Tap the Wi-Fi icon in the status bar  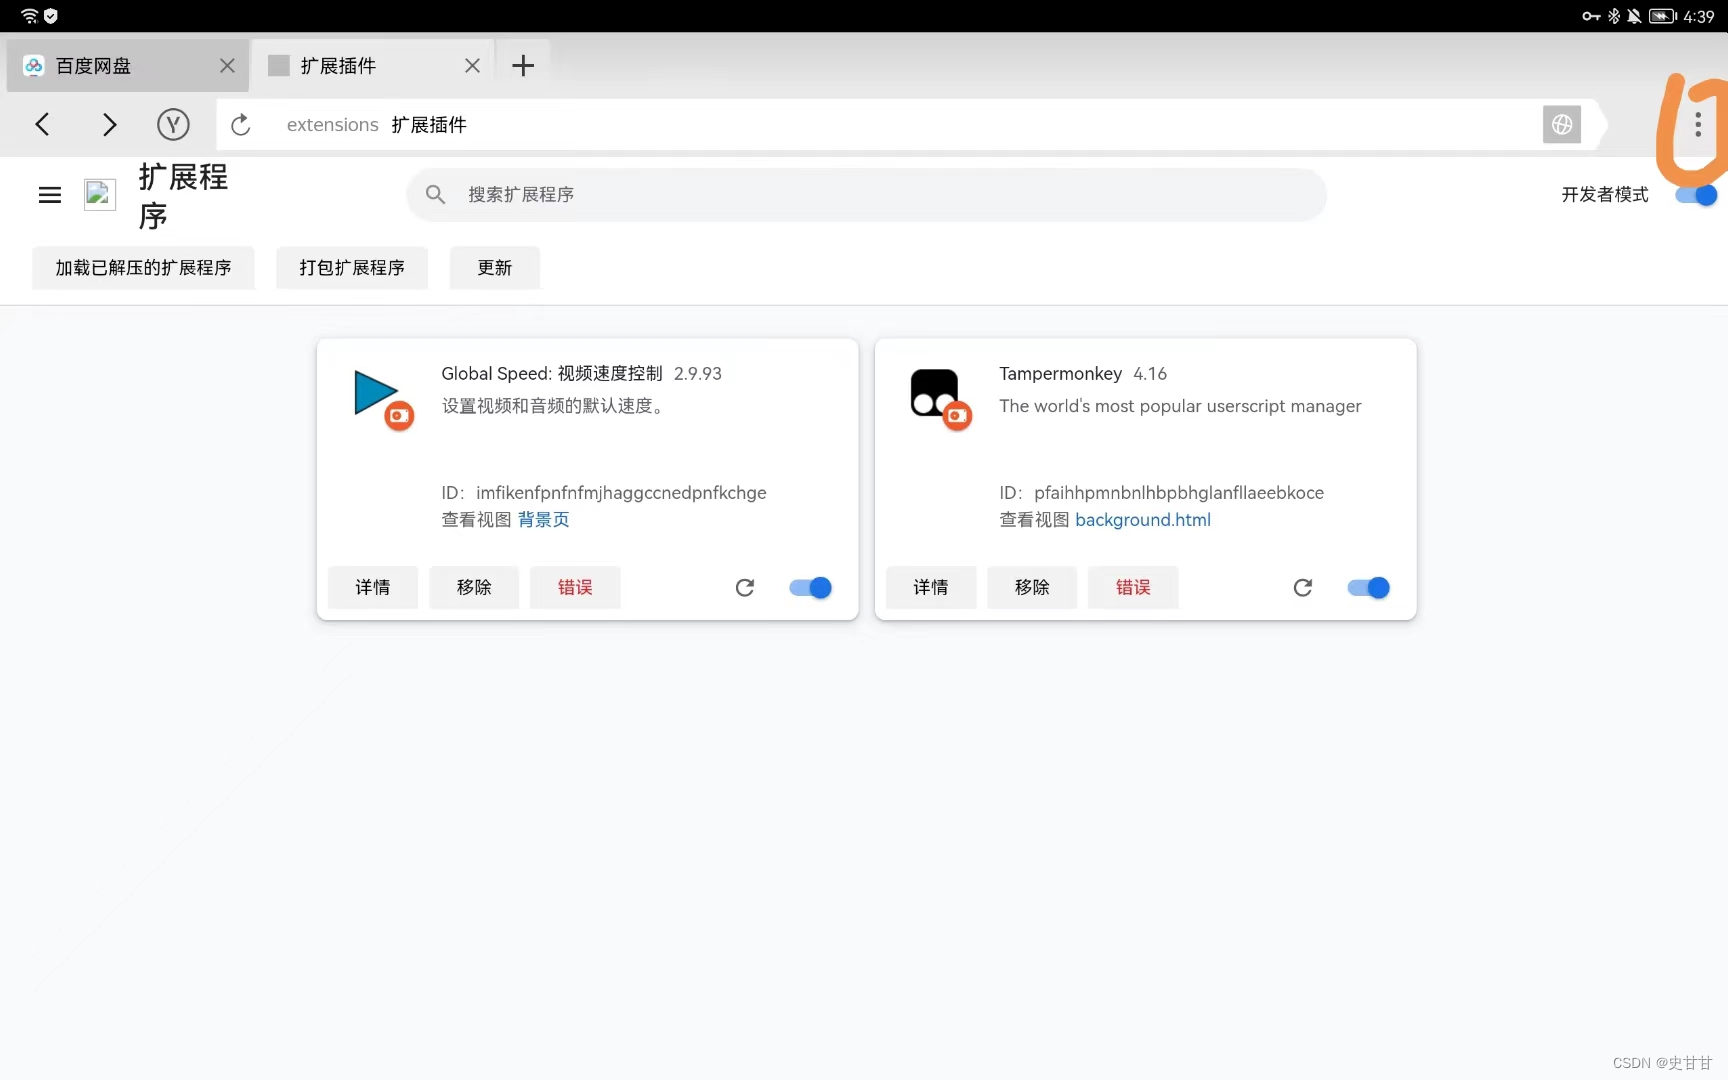point(29,16)
